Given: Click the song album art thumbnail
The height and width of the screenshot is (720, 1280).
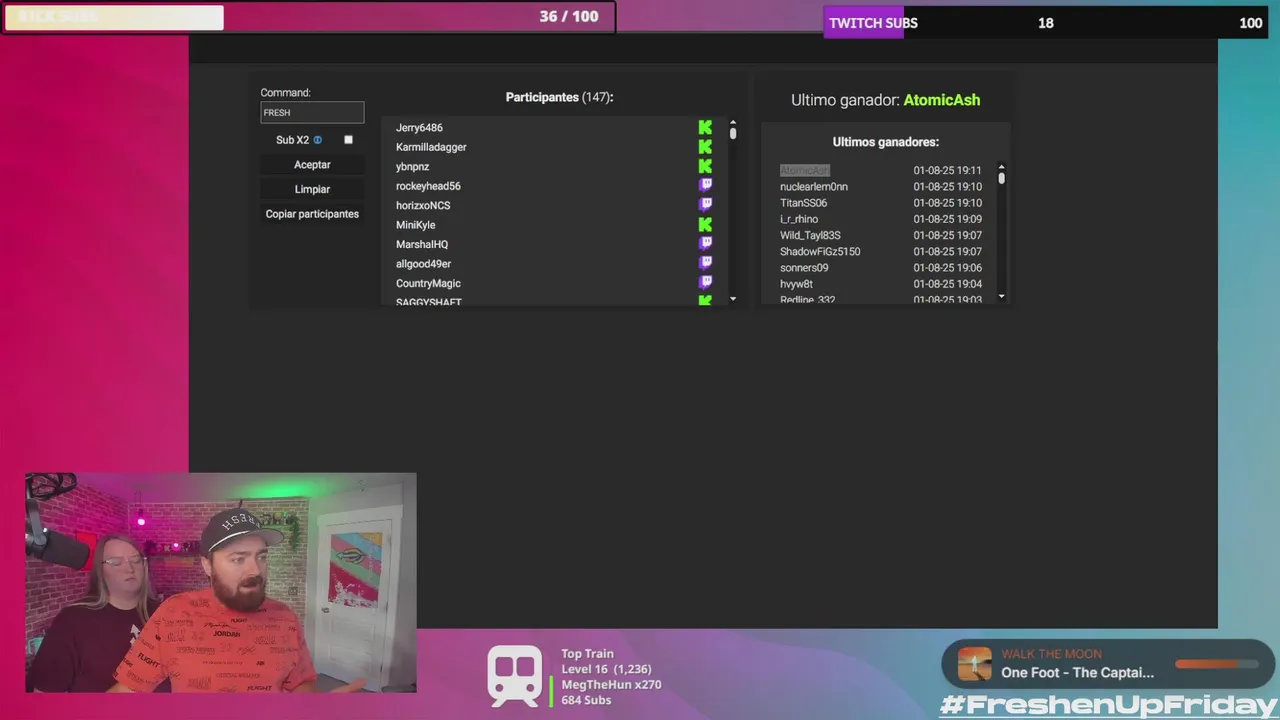Looking at the screenshot, I should [974, 664].
